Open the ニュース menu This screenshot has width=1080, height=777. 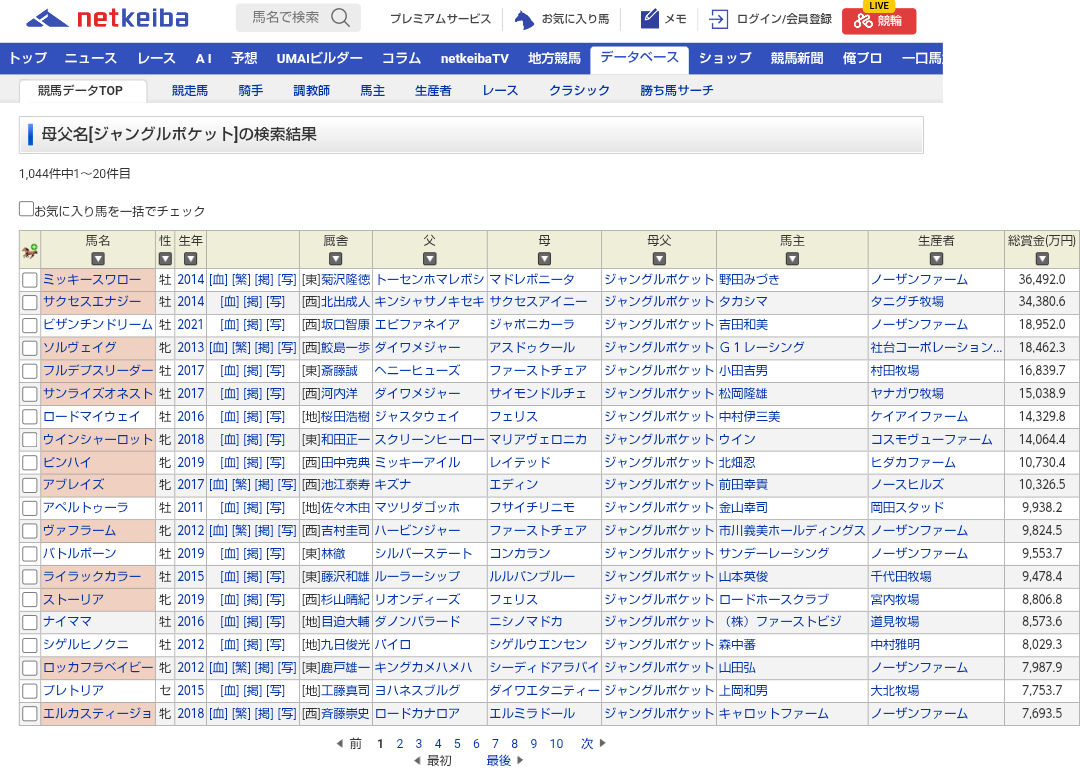click(x=91, y=59)
